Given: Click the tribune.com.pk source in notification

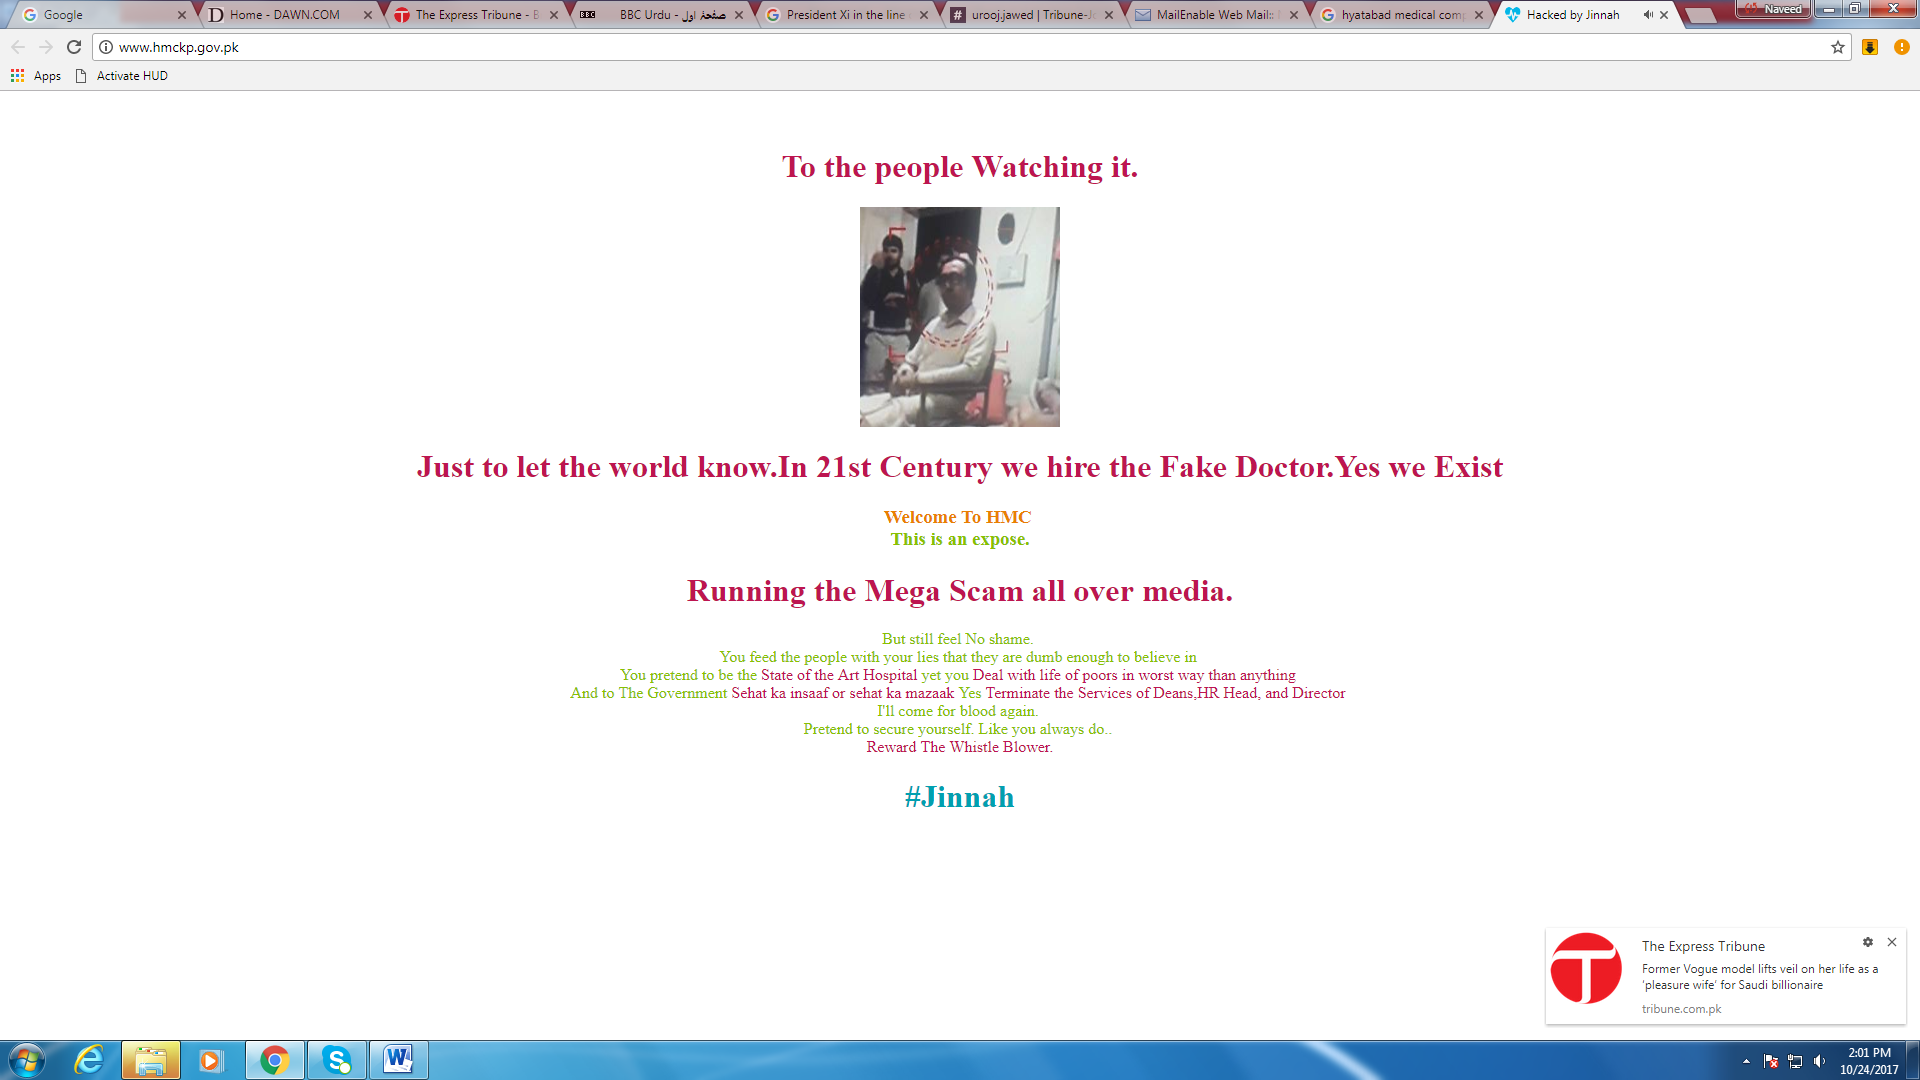Looking at the screenshot, I should 1681,1009.
